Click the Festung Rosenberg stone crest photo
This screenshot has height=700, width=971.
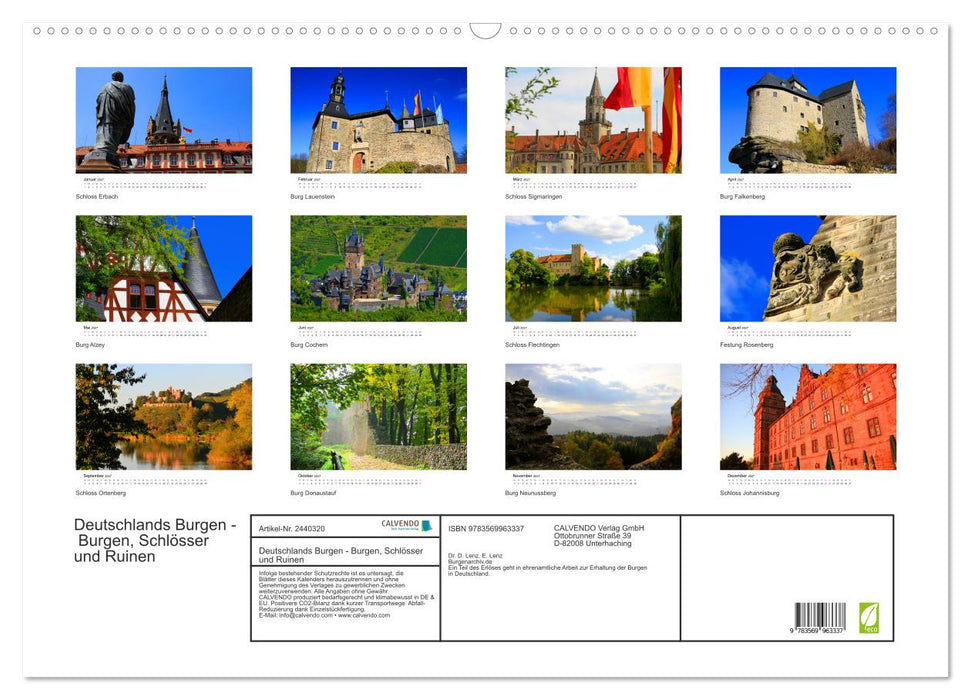[x=808, y=268]
